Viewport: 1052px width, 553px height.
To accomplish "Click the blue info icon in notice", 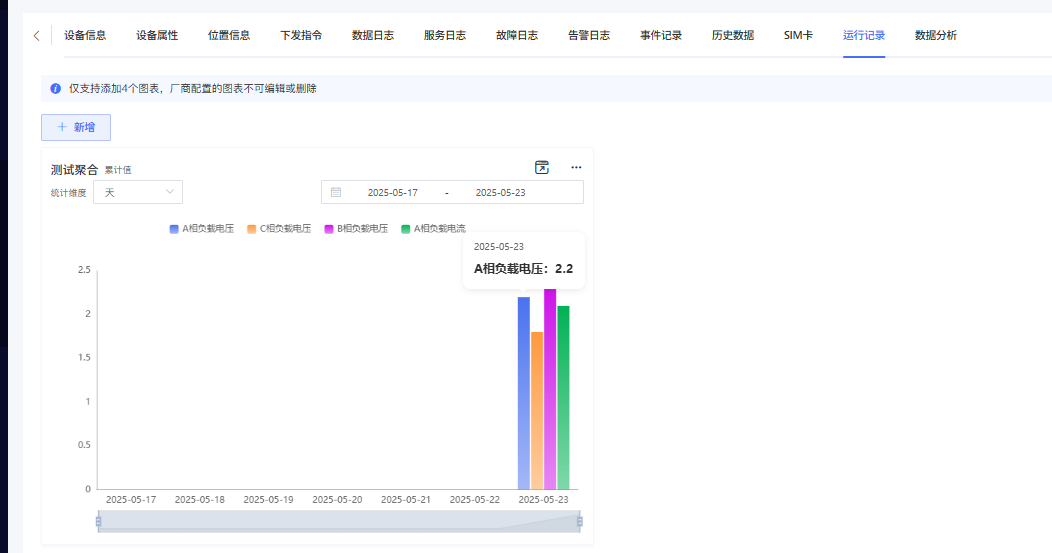I will 56,89.
